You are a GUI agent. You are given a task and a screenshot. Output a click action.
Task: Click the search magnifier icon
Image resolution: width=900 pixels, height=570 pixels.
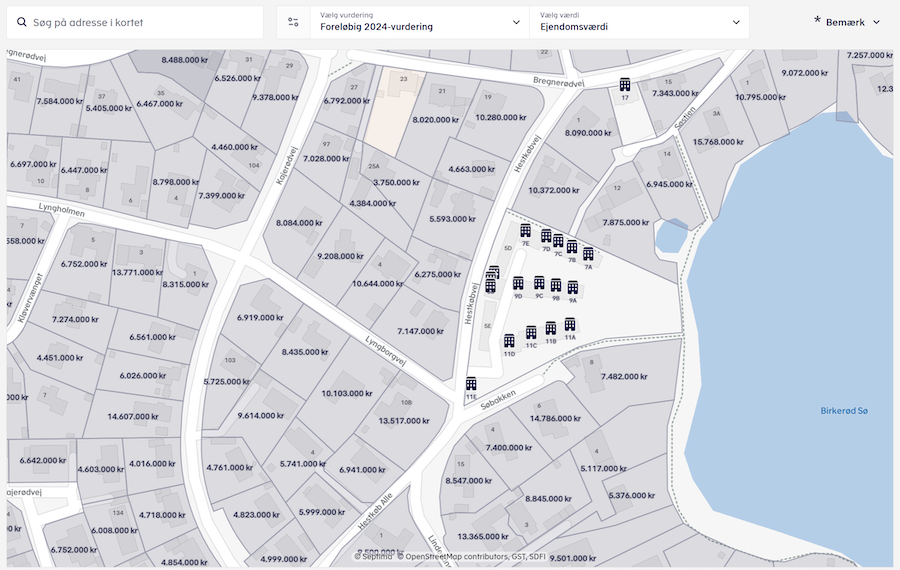22,22
